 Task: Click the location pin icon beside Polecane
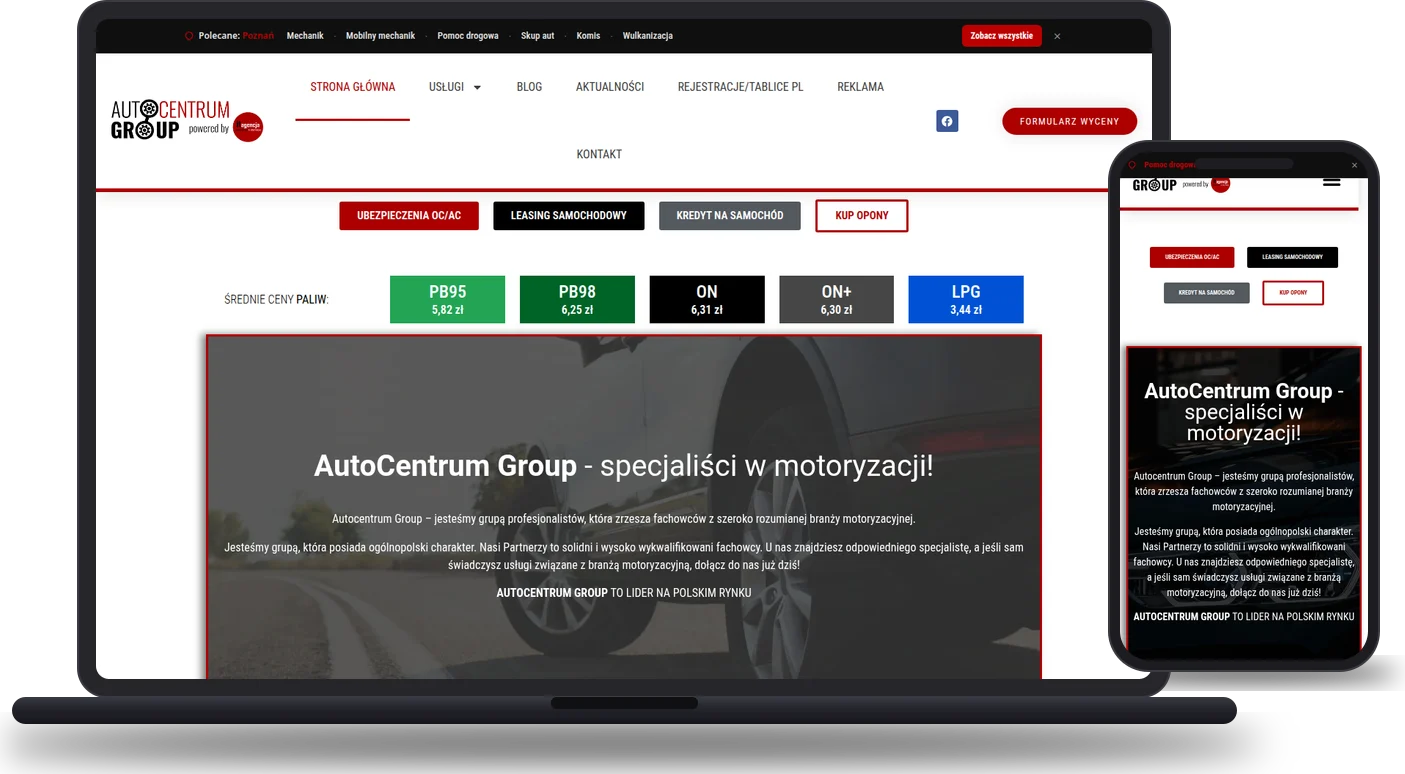tap(188, 36)
